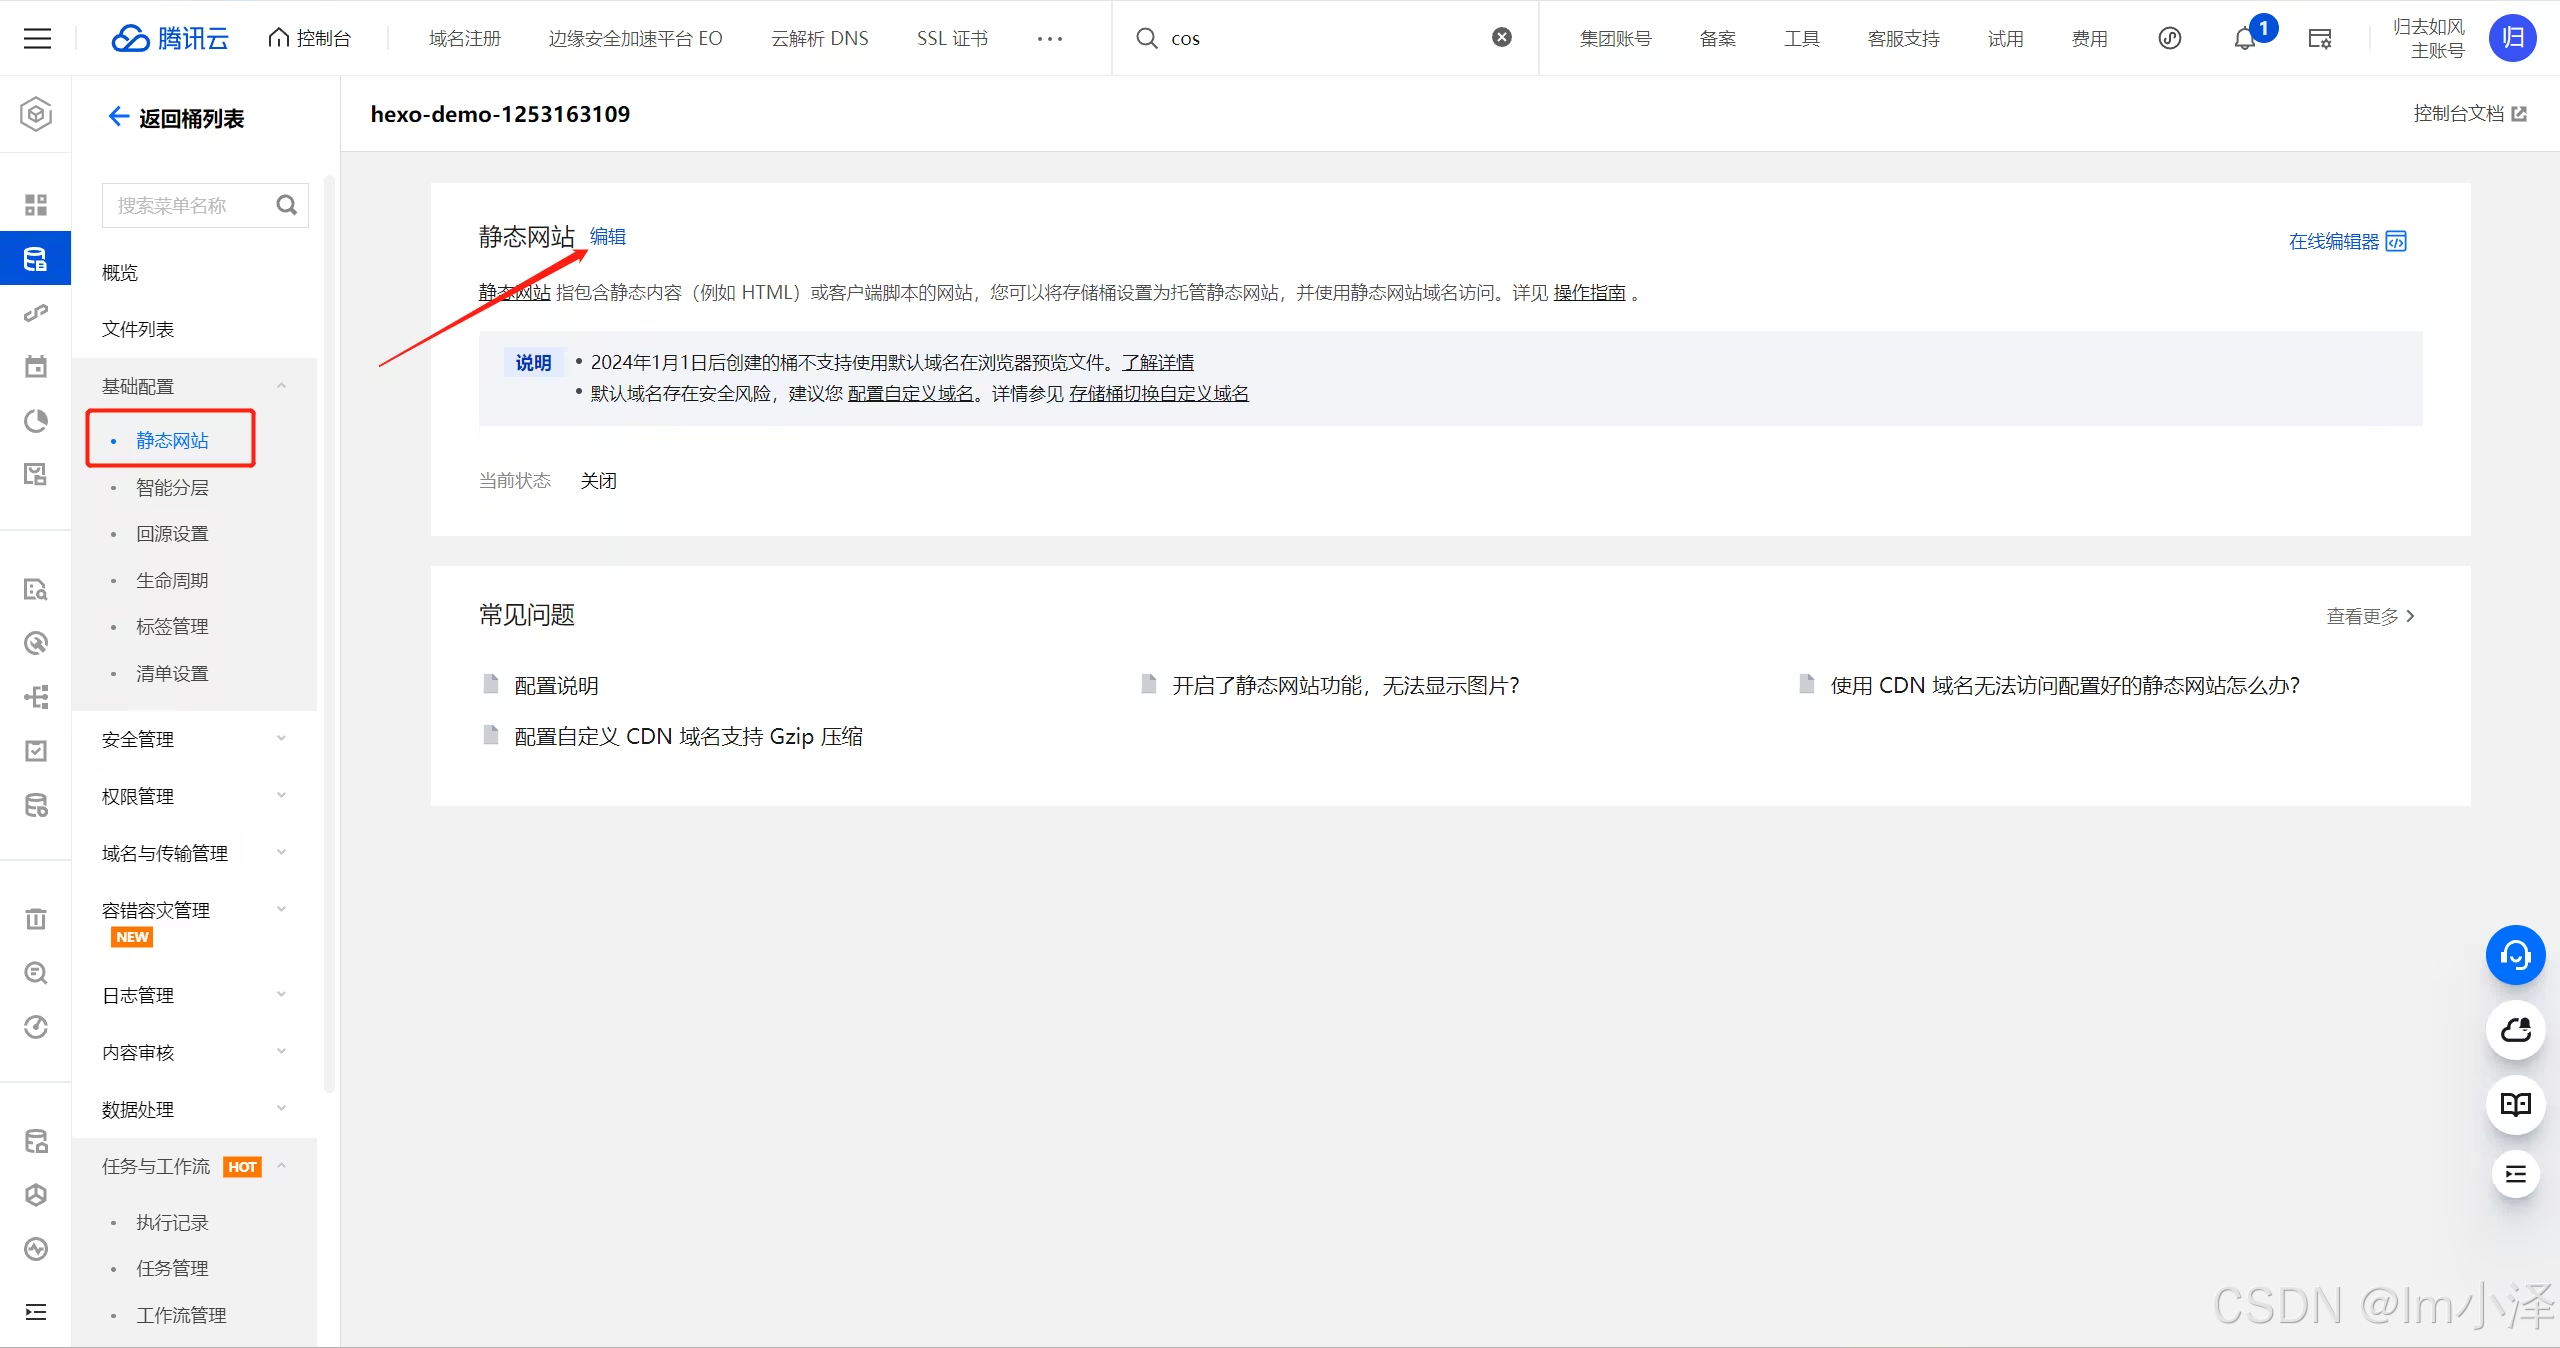
Task: Open 配置自定义域名 link
Action: pyautogui.click(x=911, y=394)
